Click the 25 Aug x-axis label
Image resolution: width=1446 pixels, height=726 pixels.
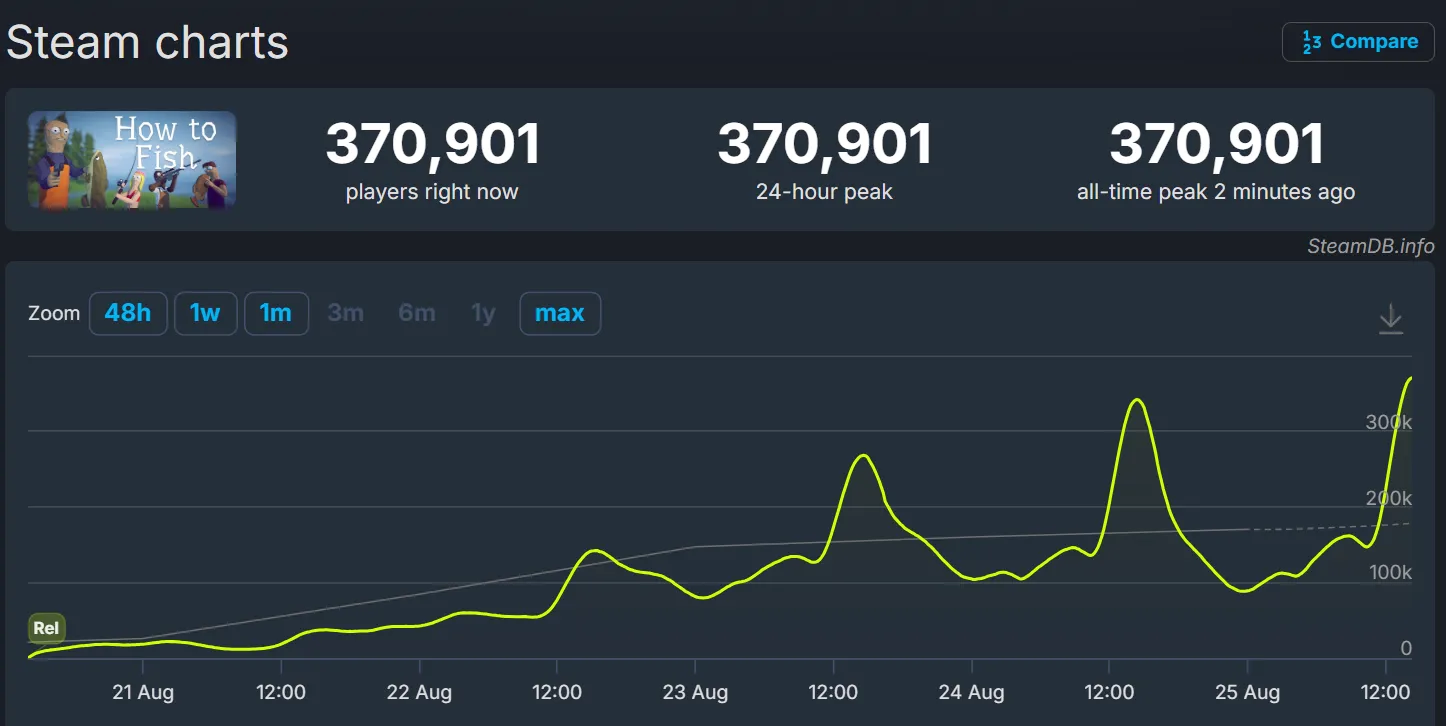tap(1247, 692)
